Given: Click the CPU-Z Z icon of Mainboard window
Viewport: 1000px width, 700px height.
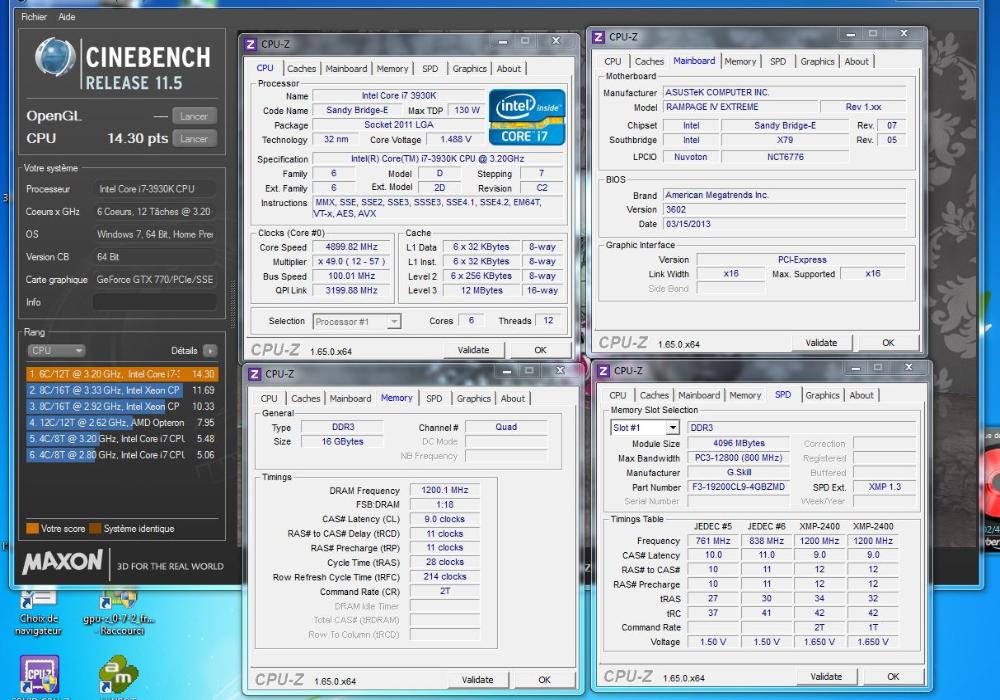Looking at the screenshot, I should pos(598,37).
